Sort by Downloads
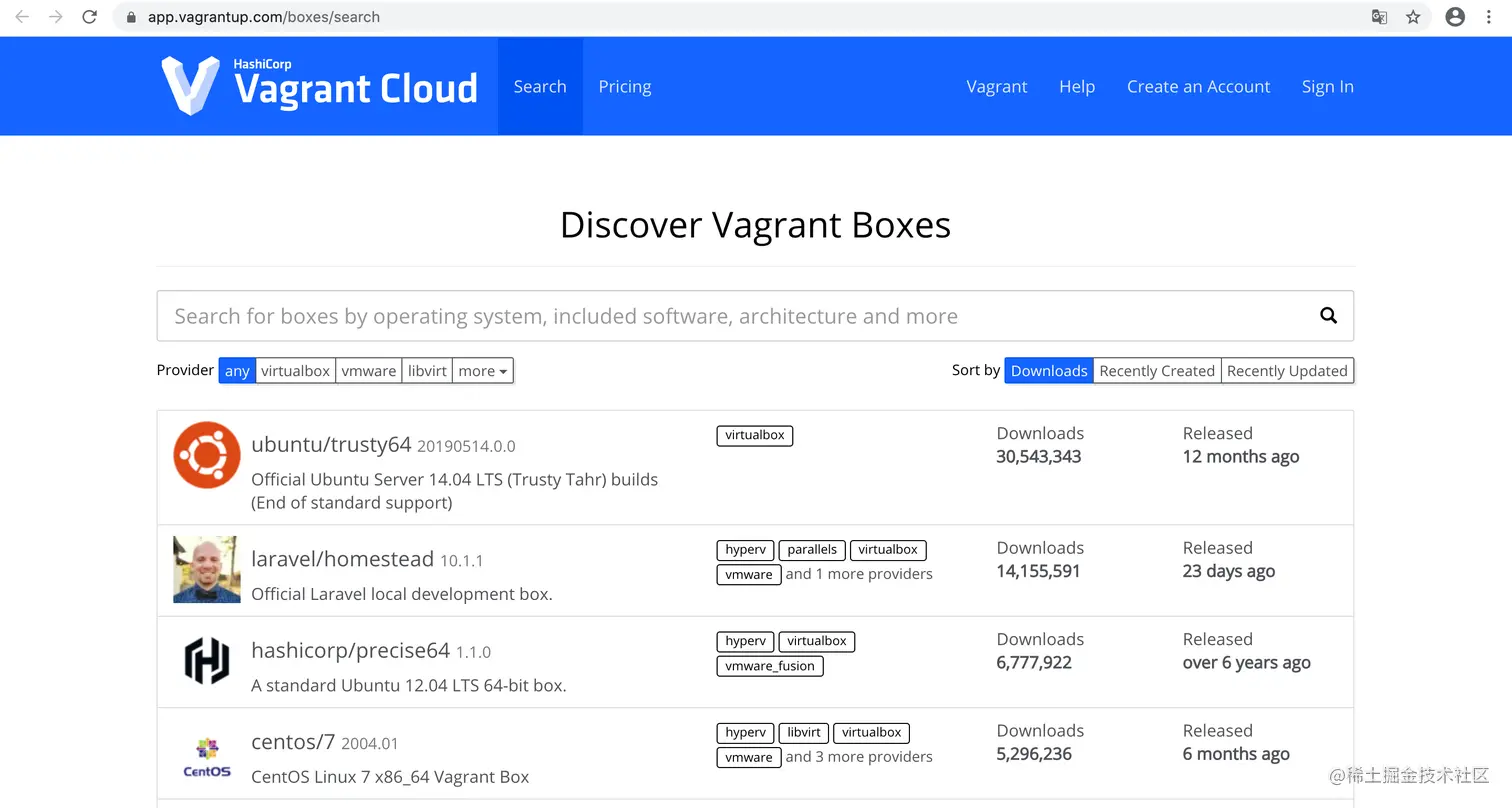1512x808 pixels. click(x=1049, y=371)
